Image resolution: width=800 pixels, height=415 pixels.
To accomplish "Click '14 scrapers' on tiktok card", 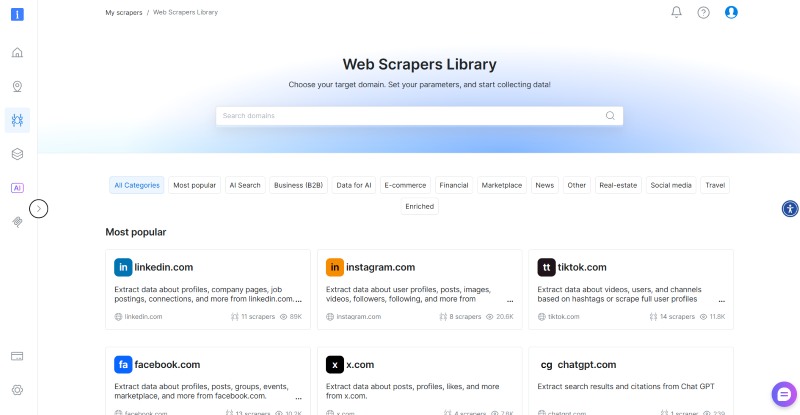I will 677,316.
